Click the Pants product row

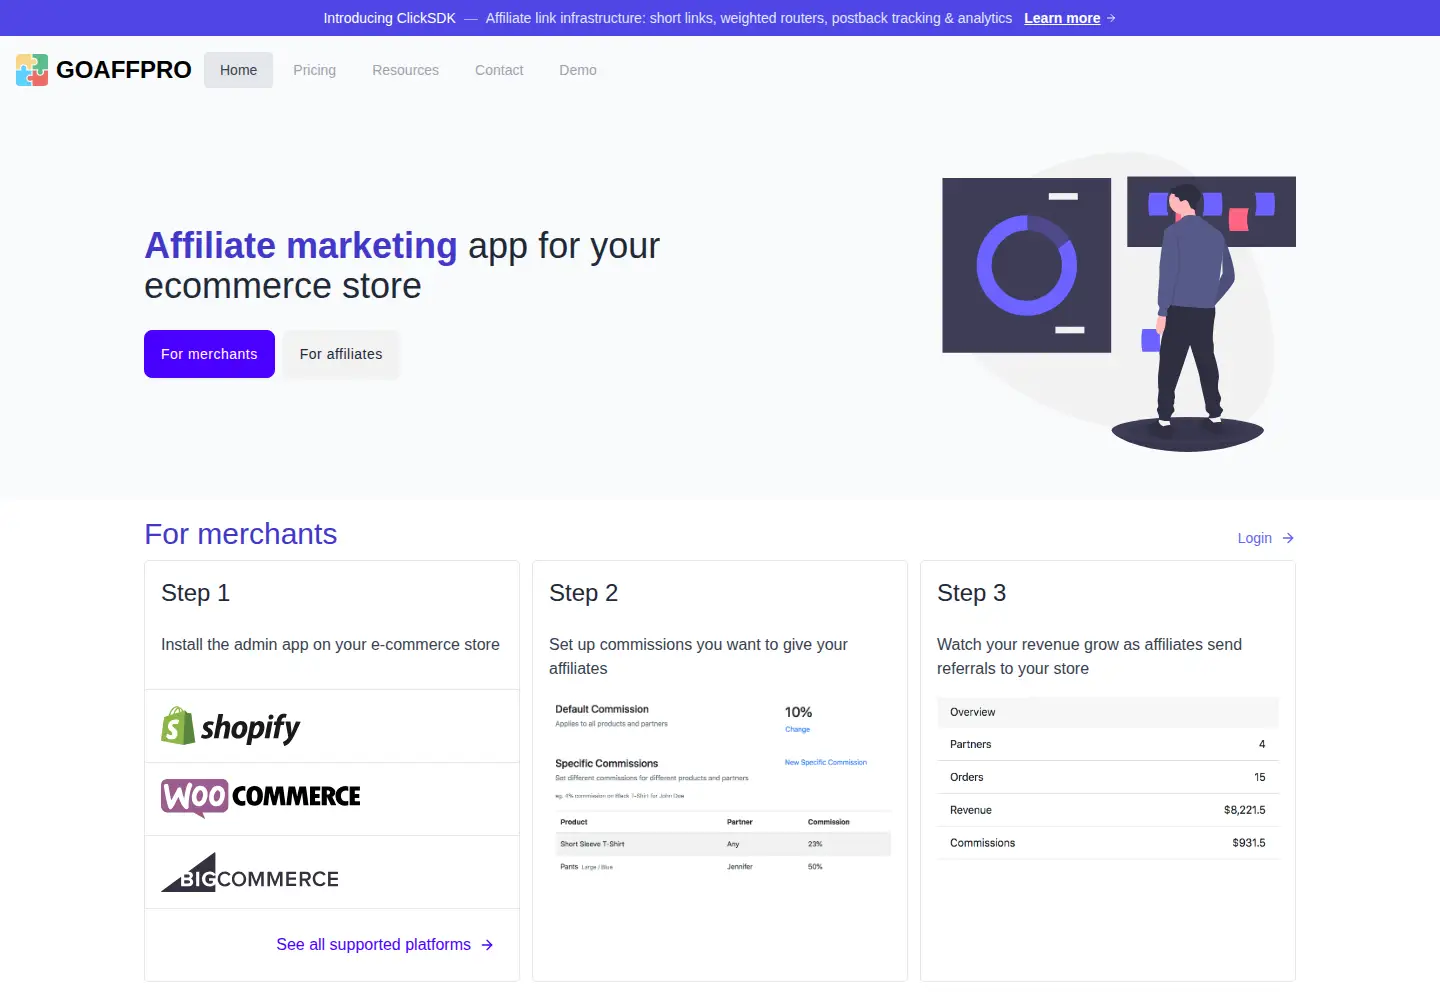tap(721, 867)
